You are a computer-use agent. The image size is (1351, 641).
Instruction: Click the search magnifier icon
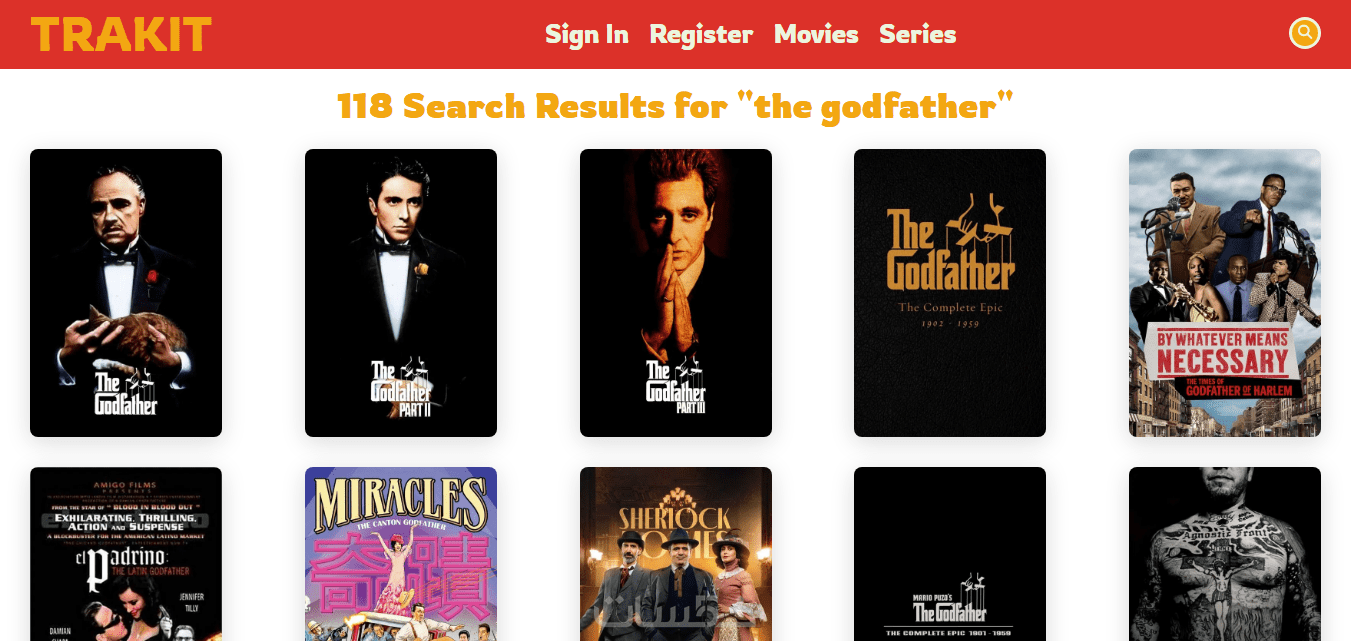pos(1304,33)
